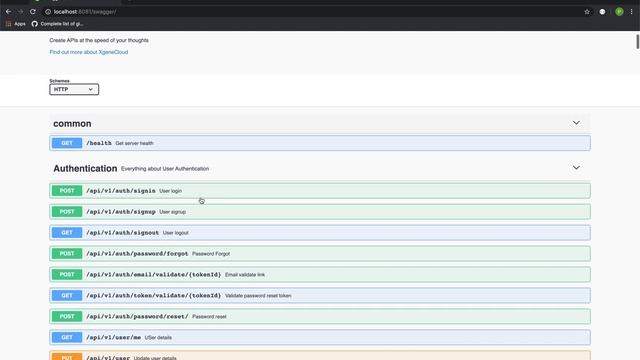Open the browser three-dot menu

coord(631,12)
